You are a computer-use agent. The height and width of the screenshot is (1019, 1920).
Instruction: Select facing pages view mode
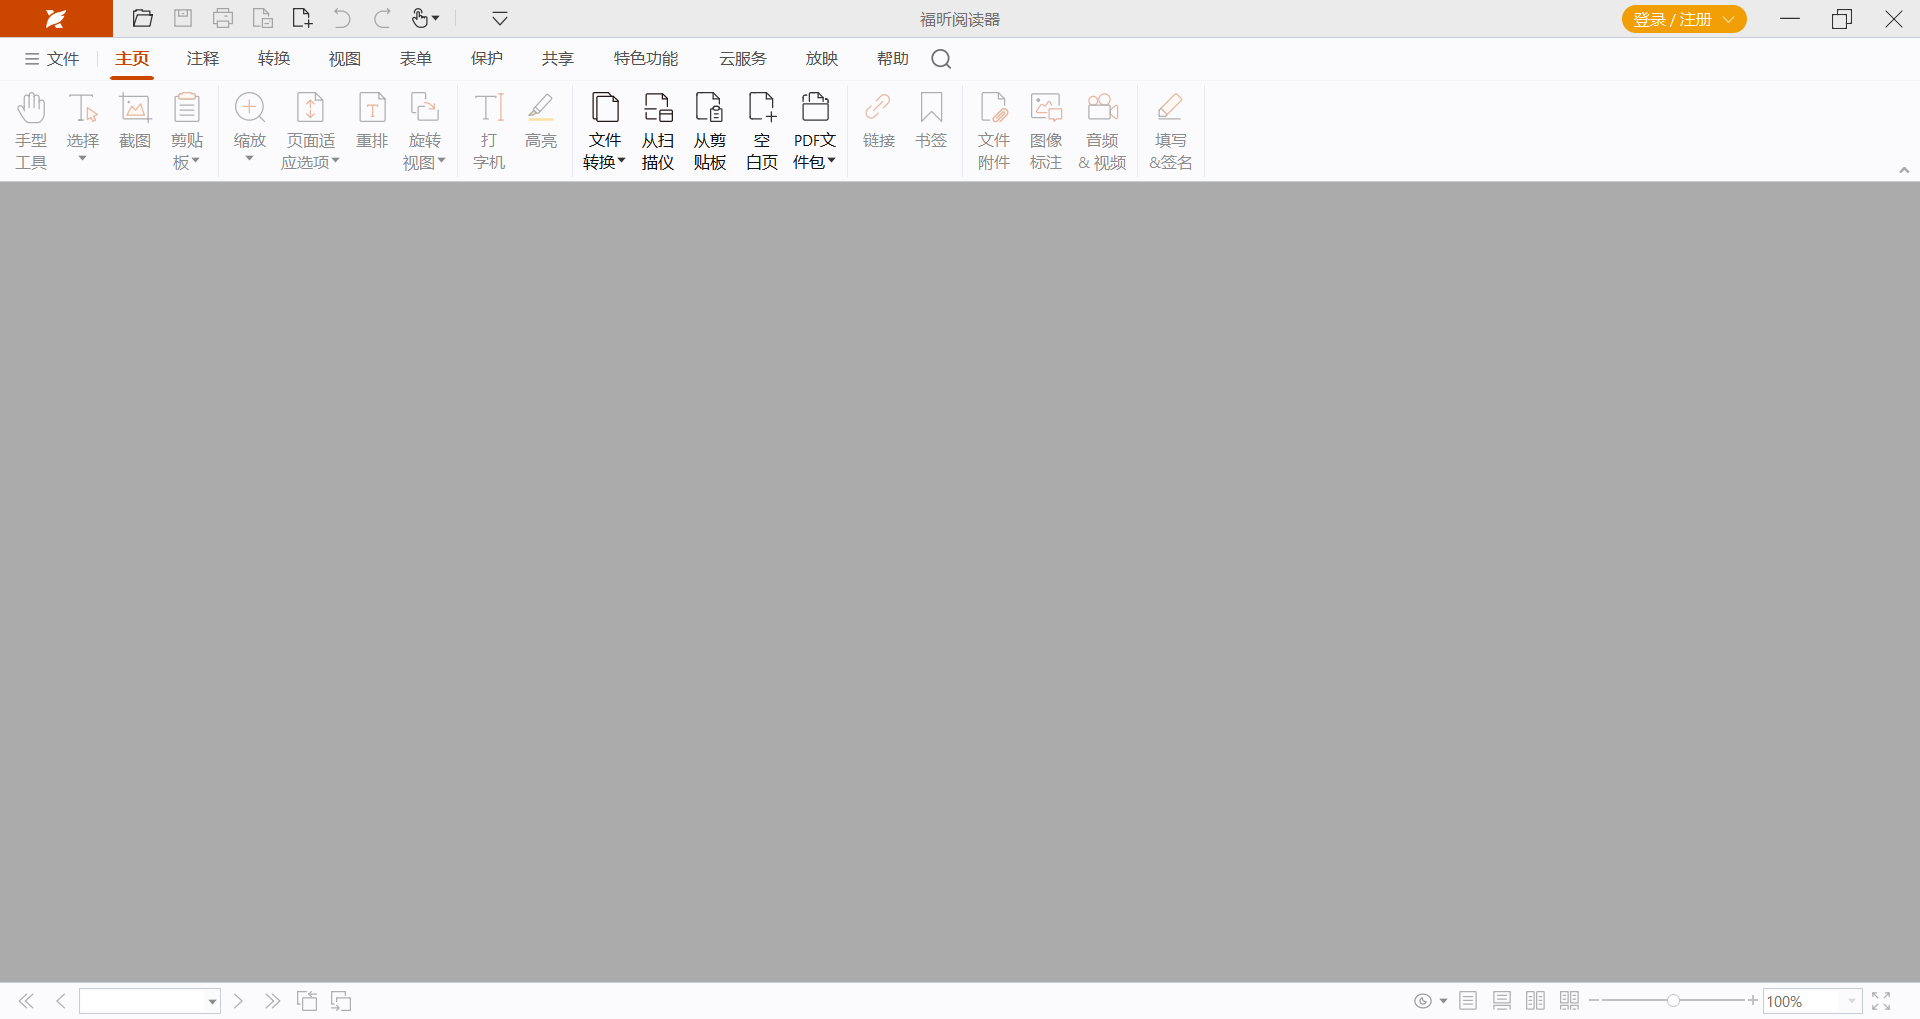click(1536, 1001)
